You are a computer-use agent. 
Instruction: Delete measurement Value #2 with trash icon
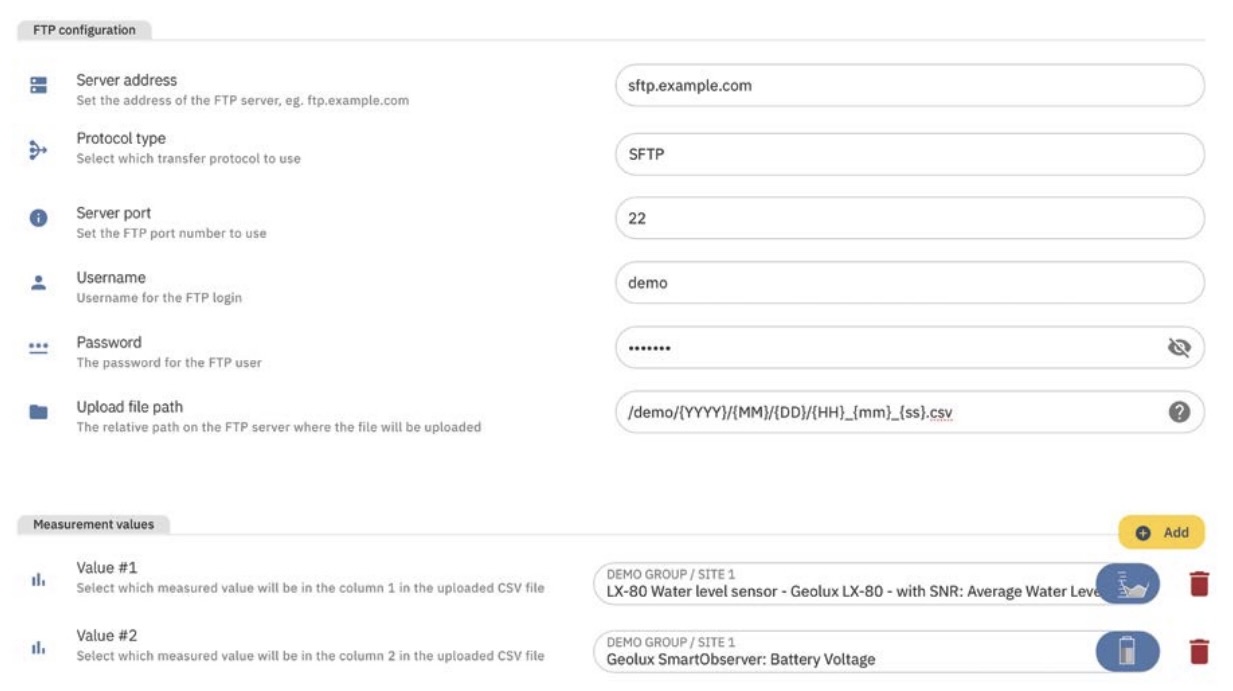click(x=1199, y=652)
